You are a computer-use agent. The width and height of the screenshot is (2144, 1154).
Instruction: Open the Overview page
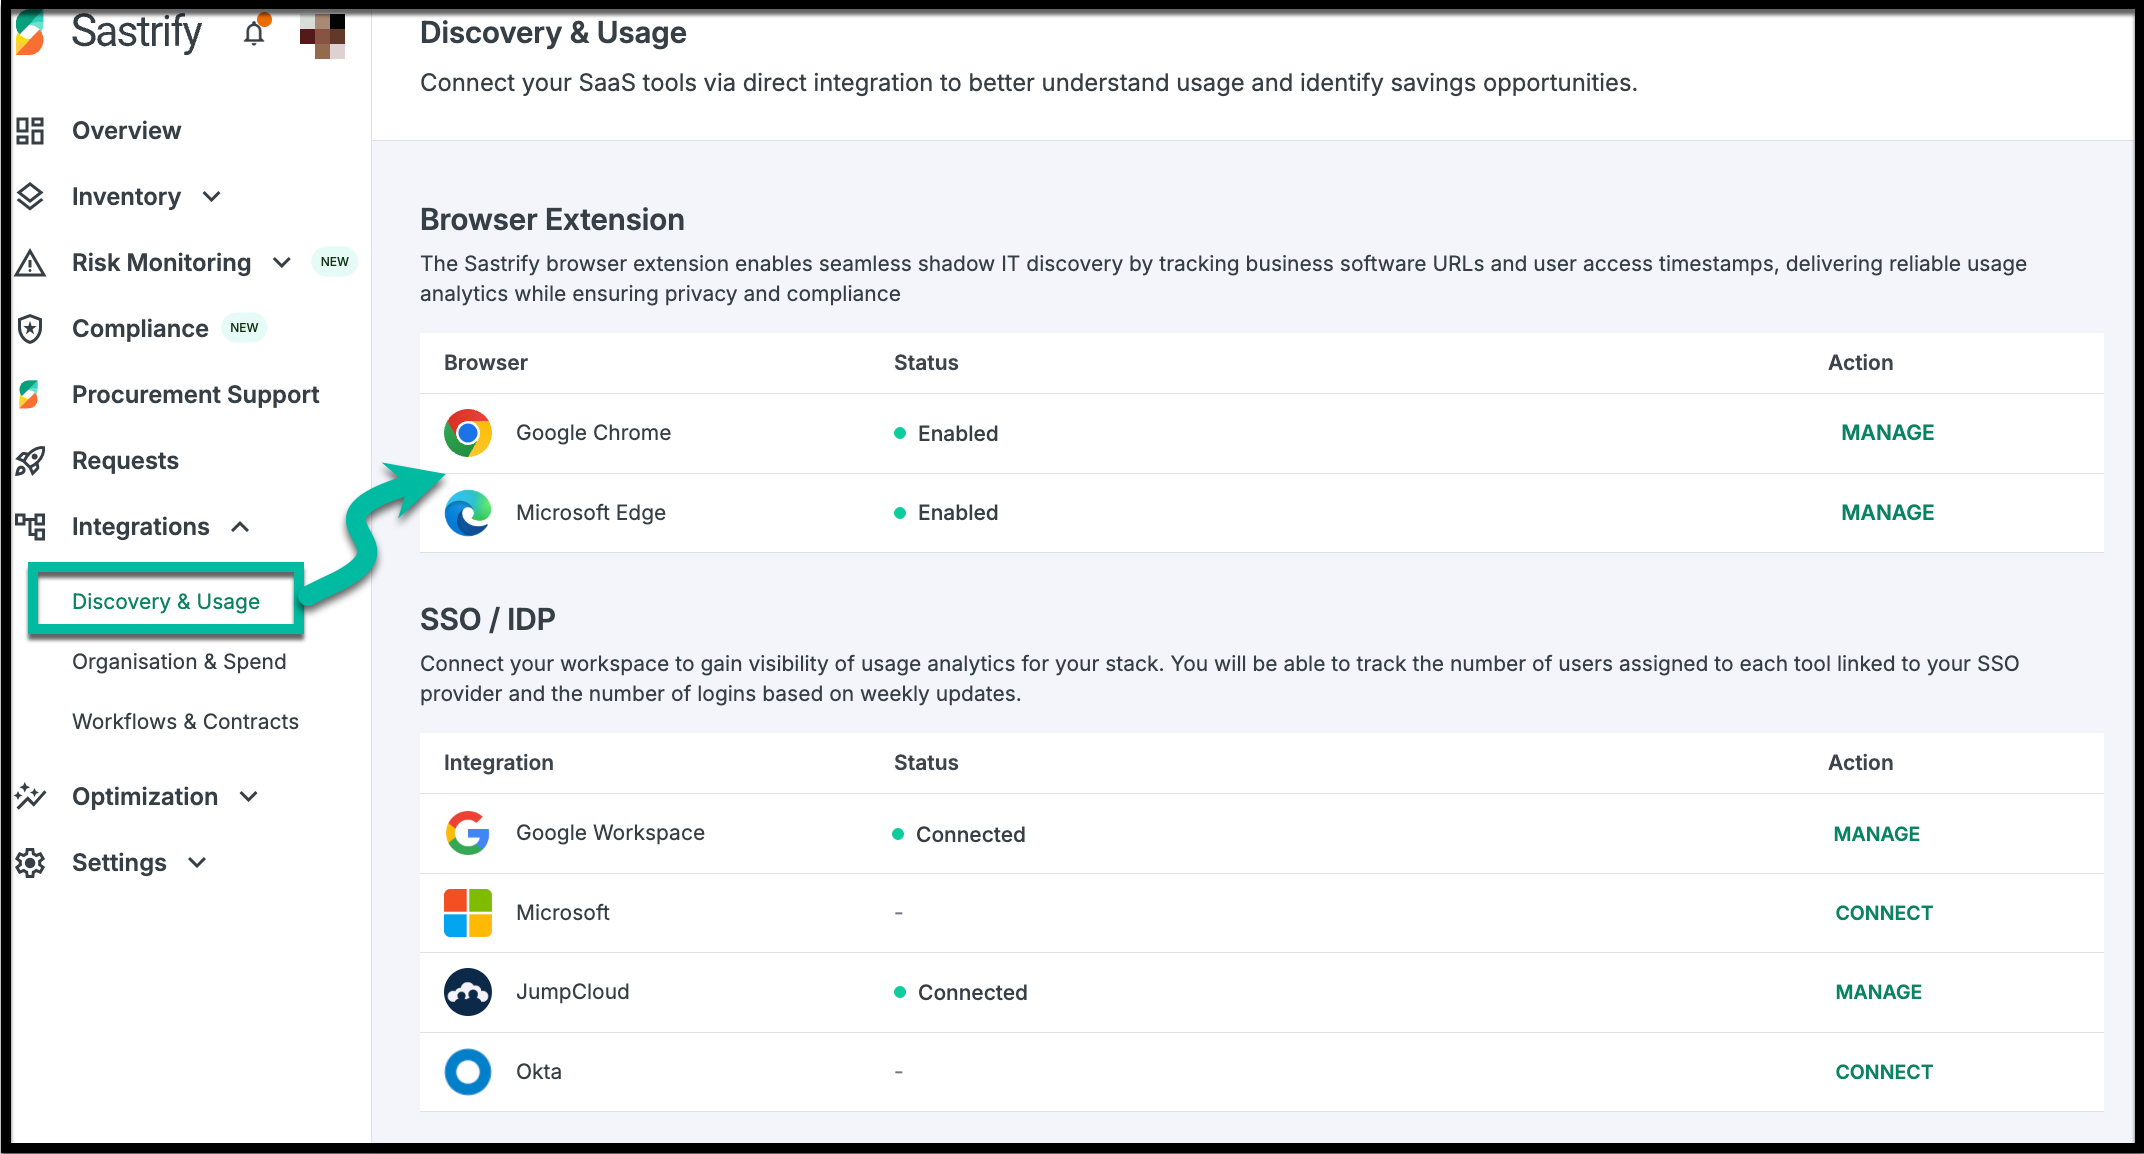126,131
